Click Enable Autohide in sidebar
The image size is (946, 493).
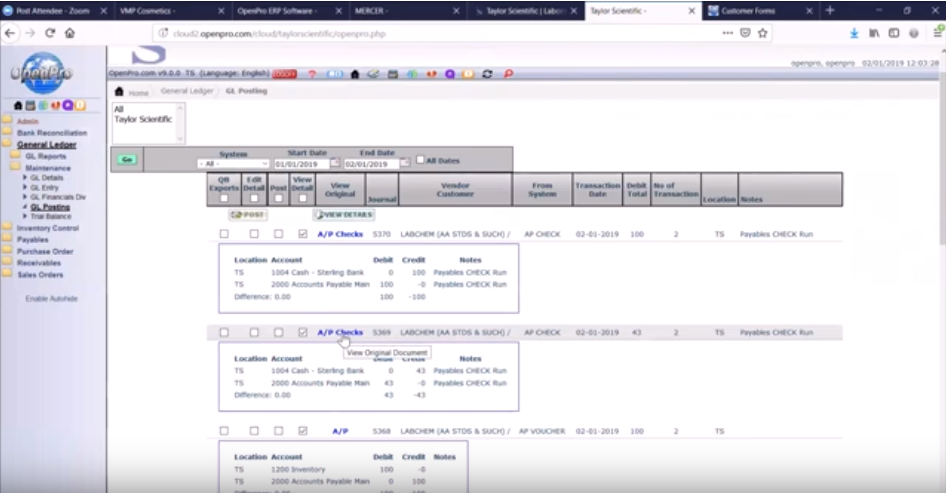(51, 299)
